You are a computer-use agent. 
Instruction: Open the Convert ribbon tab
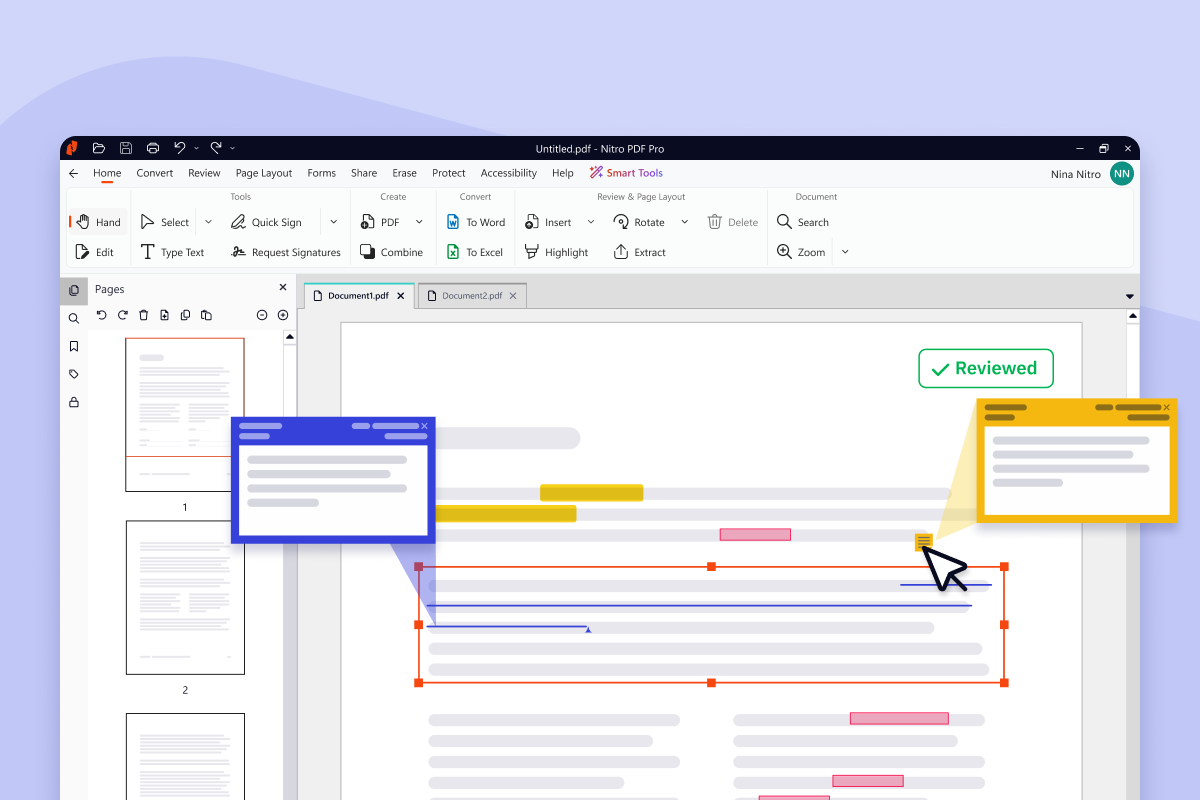tap(155, 173)
